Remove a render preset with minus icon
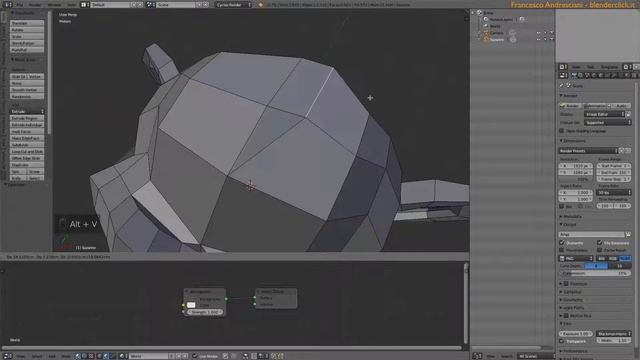The height and width of the screenshot is (360, 640). tap(628, 151)
